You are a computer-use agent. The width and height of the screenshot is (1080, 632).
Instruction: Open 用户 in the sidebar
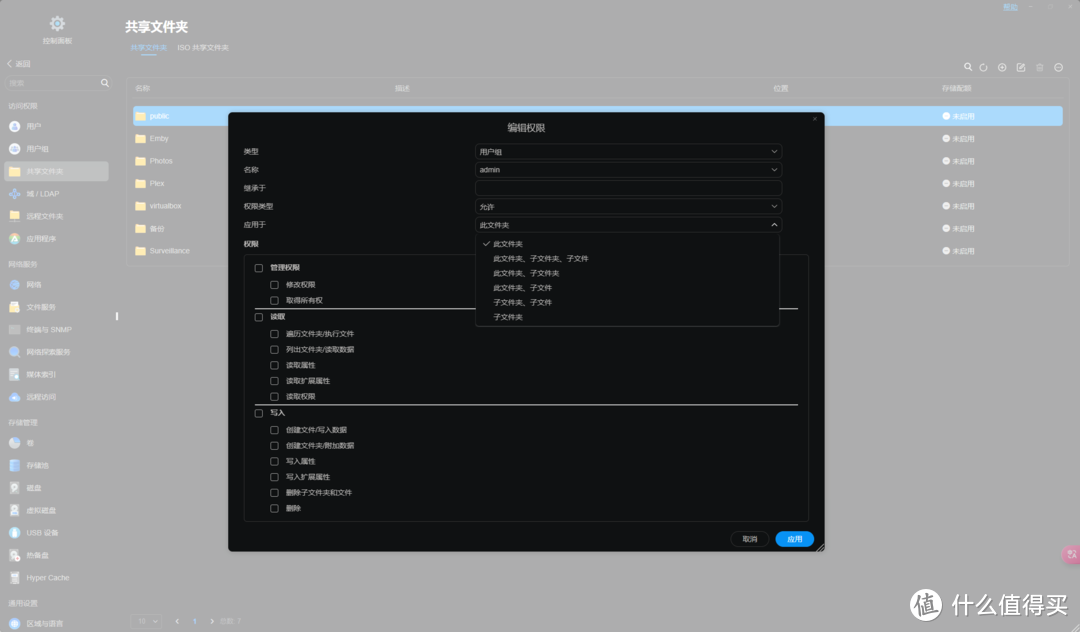click(x=56, y=126)
